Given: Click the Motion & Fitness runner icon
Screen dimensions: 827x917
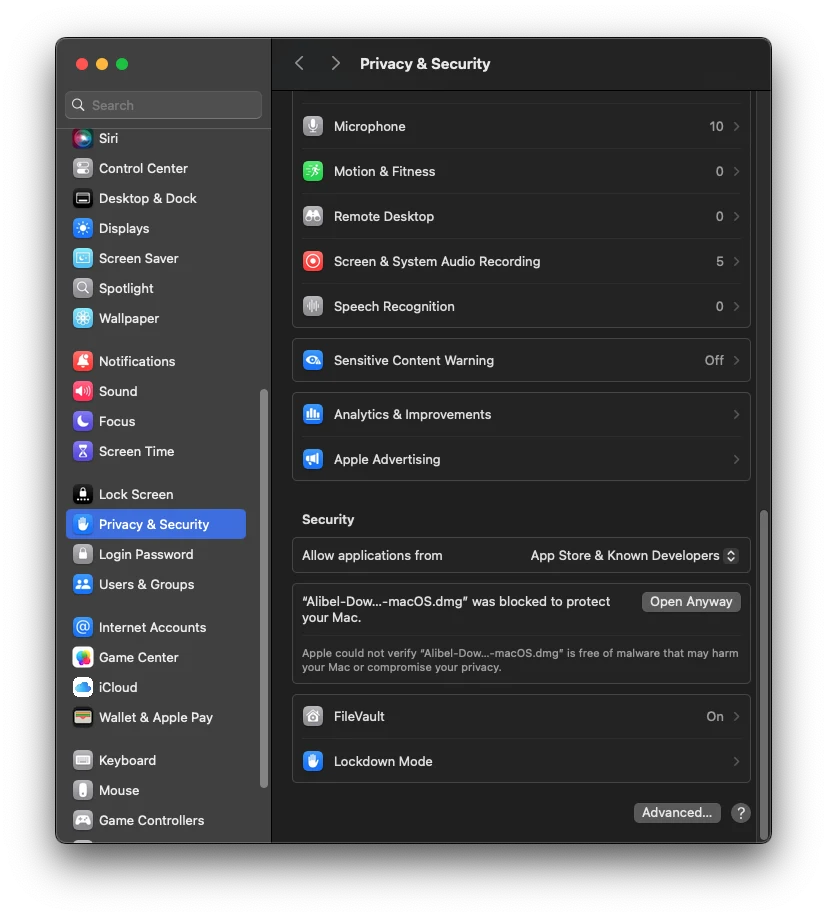Looking at the screenshot, I should tap(313, 171).
